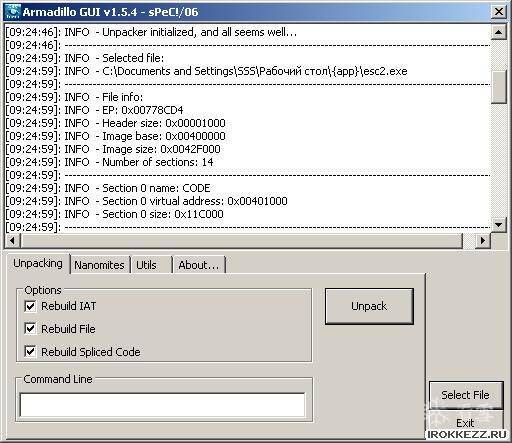Screen dimensions: 512x443
Task: Click the 'File info:' log line
Action: point(74,97)
